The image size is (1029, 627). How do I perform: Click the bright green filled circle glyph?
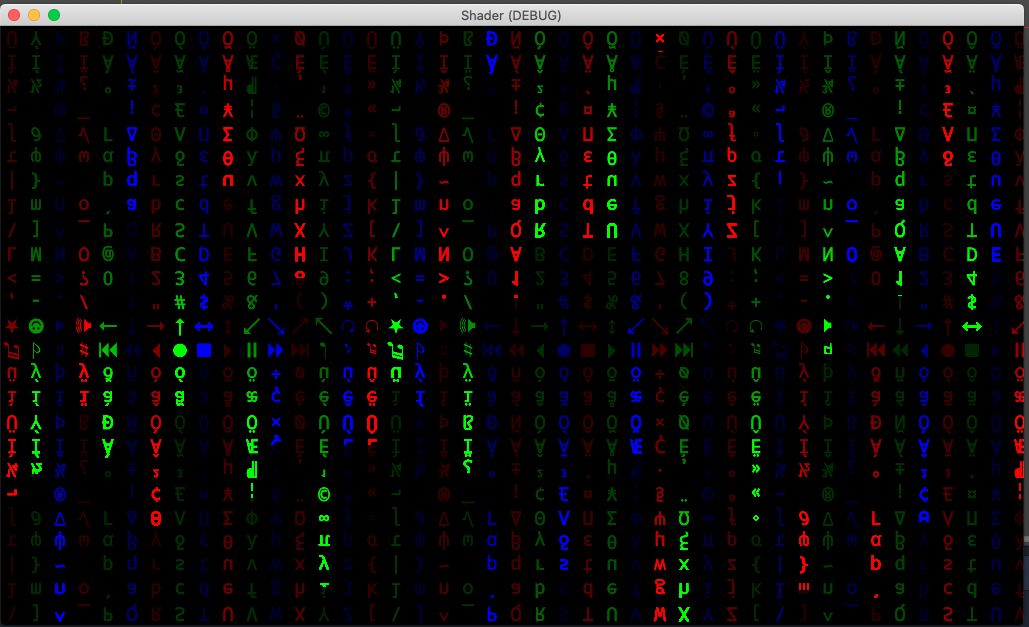180,351
